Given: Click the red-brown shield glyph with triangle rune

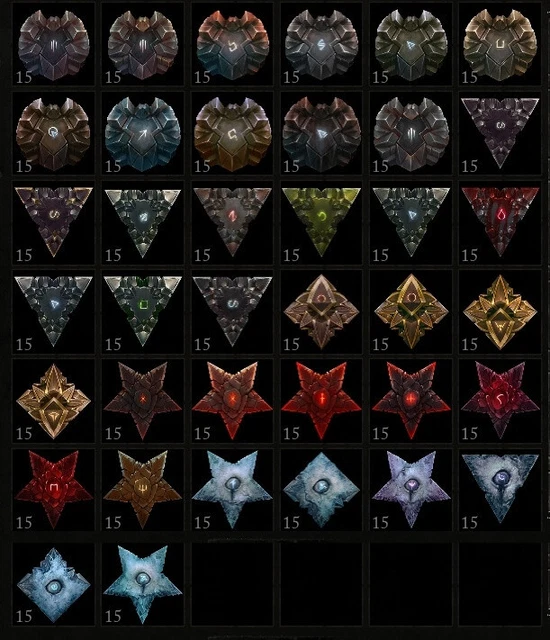Looking at the screenshot, I should tap(322, 133).
